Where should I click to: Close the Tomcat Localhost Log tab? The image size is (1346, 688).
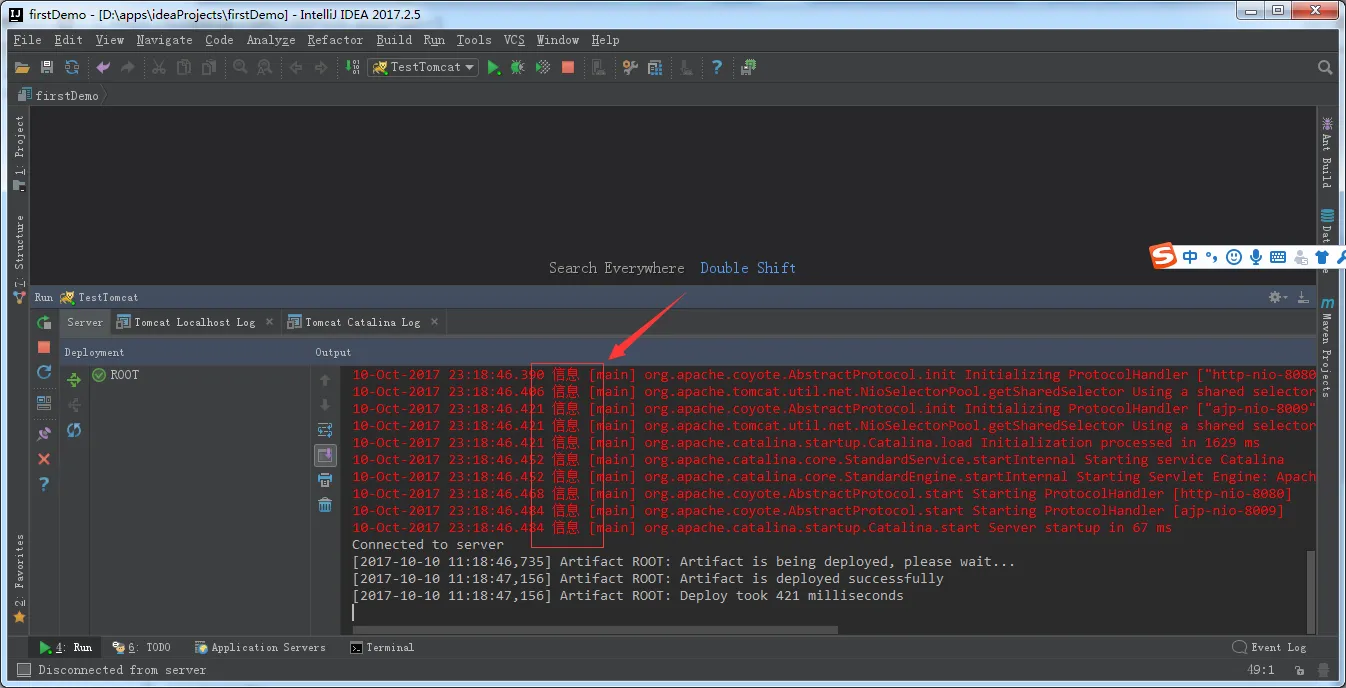[x=269, y=322]
